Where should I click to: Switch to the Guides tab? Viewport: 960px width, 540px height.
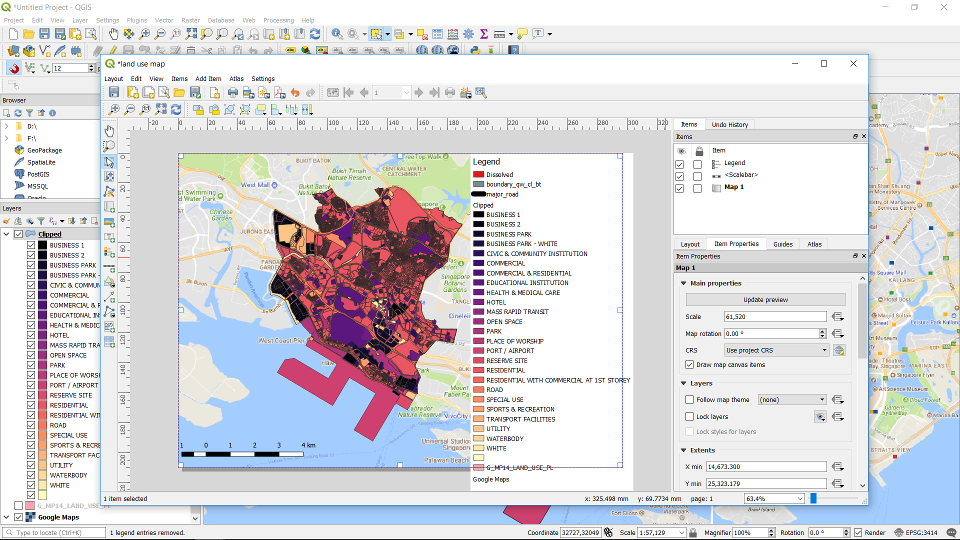[783, 244]
